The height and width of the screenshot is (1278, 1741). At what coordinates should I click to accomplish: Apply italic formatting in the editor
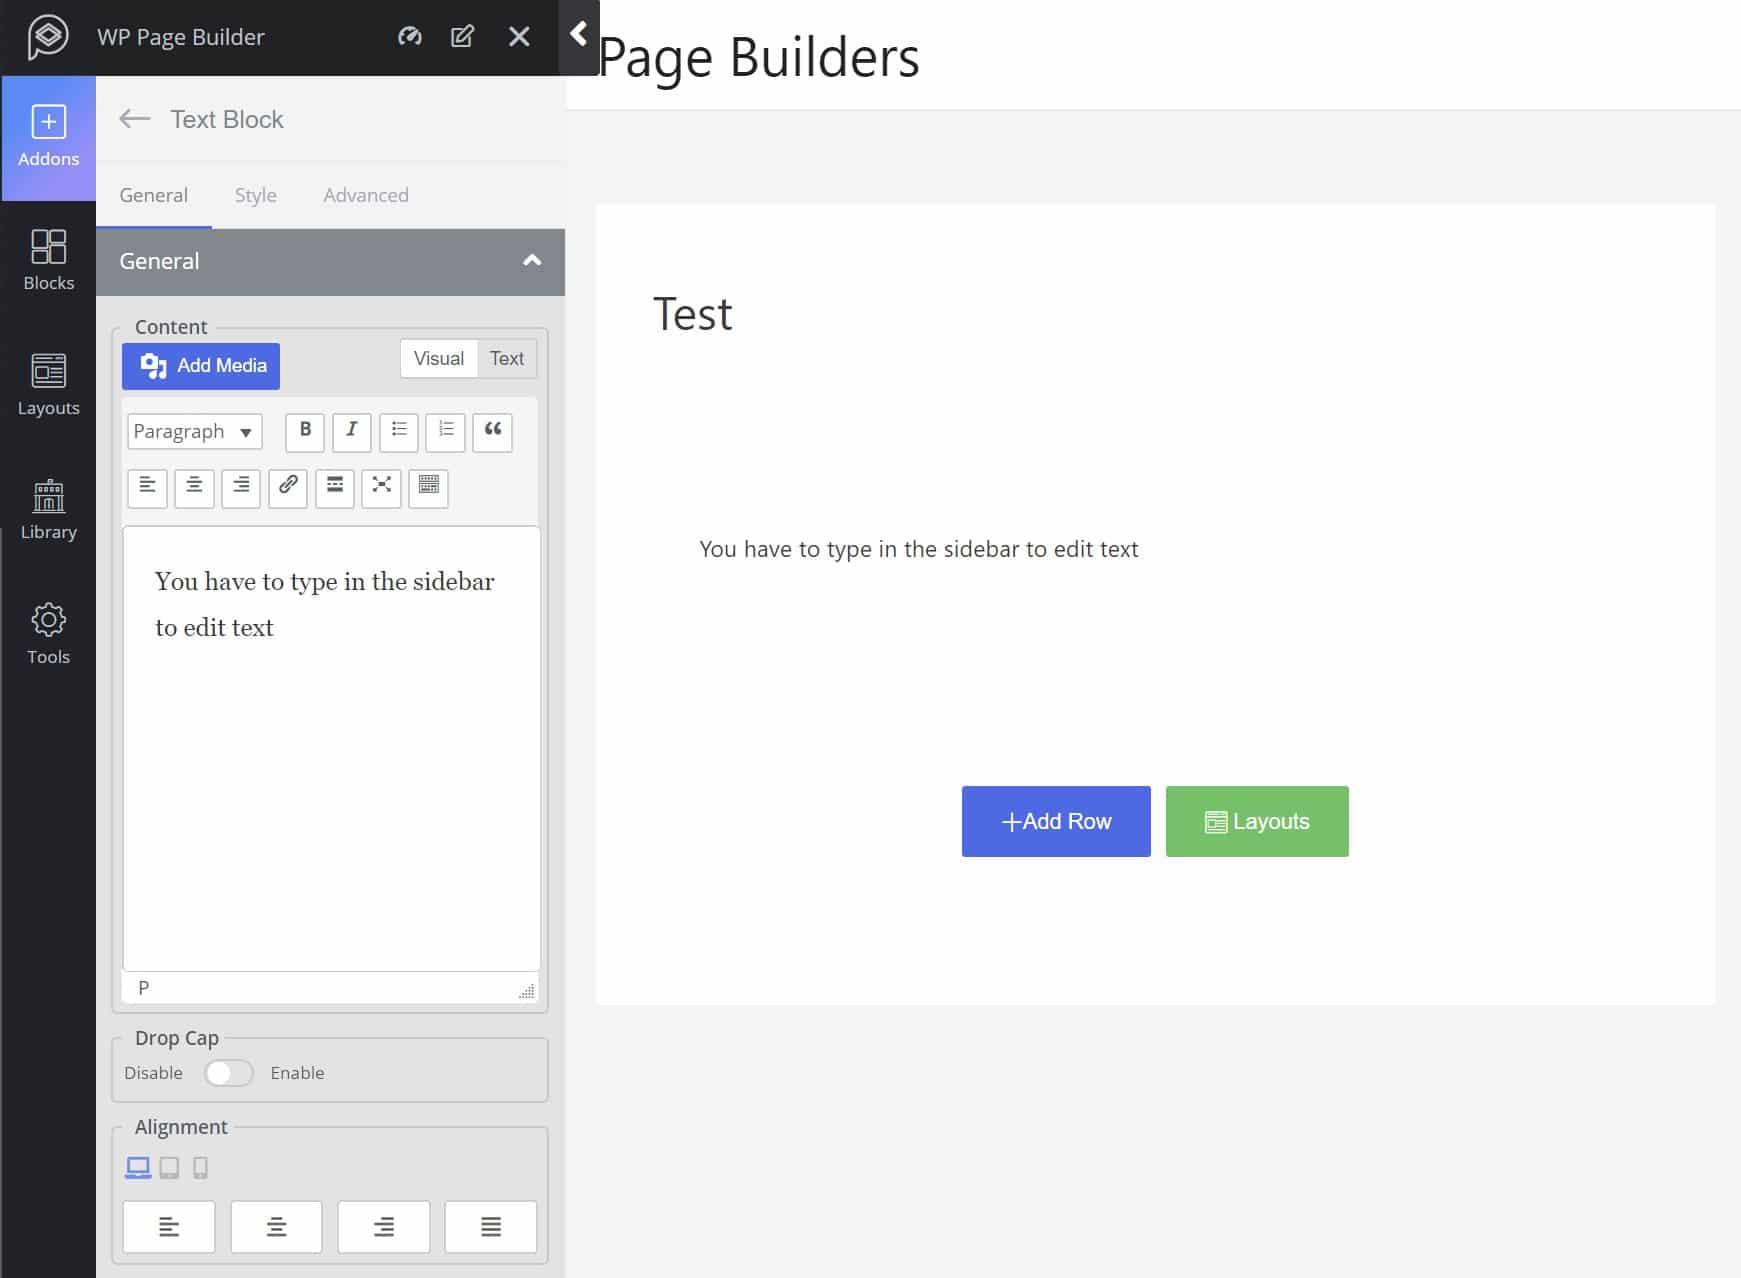click(351, 431)
